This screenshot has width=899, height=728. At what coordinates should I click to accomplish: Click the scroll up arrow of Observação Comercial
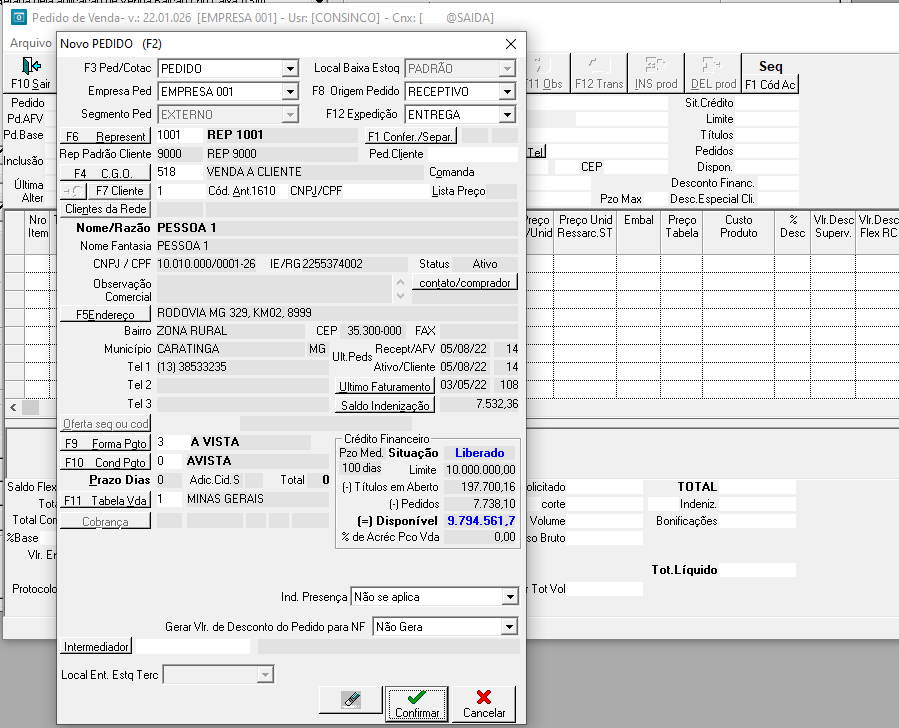[400, 283]
